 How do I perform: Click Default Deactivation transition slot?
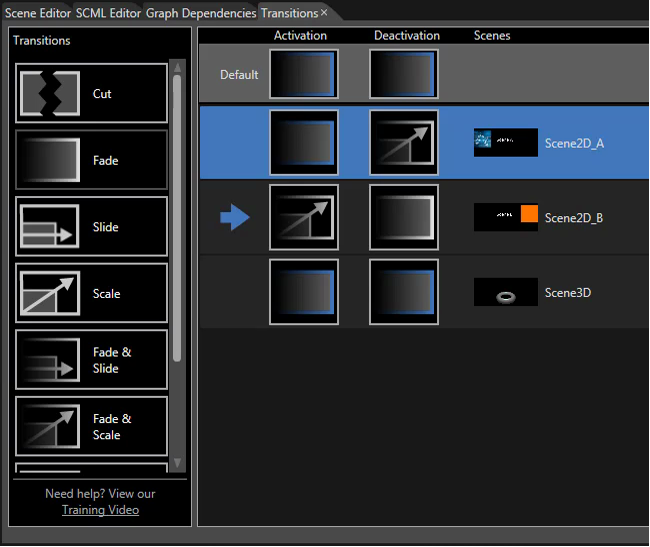(404, 74)
